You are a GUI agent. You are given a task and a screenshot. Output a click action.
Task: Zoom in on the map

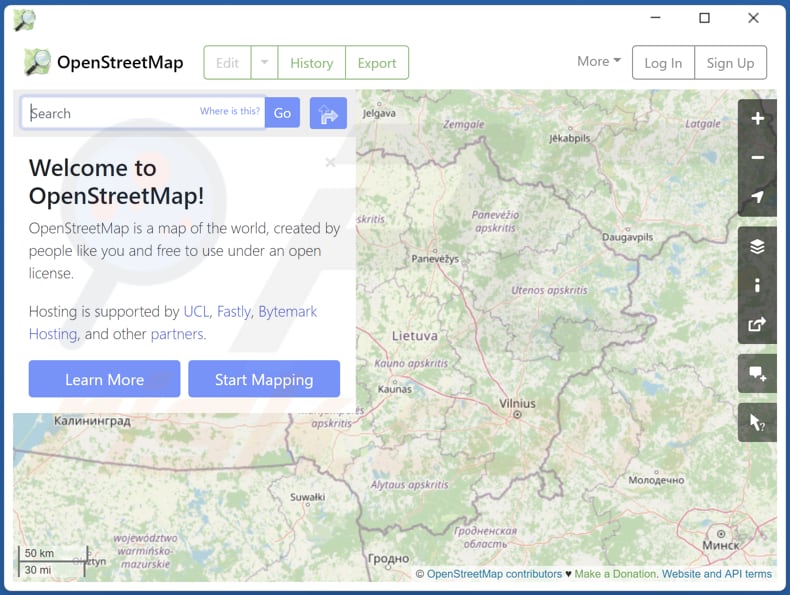(x=757, y=119)
